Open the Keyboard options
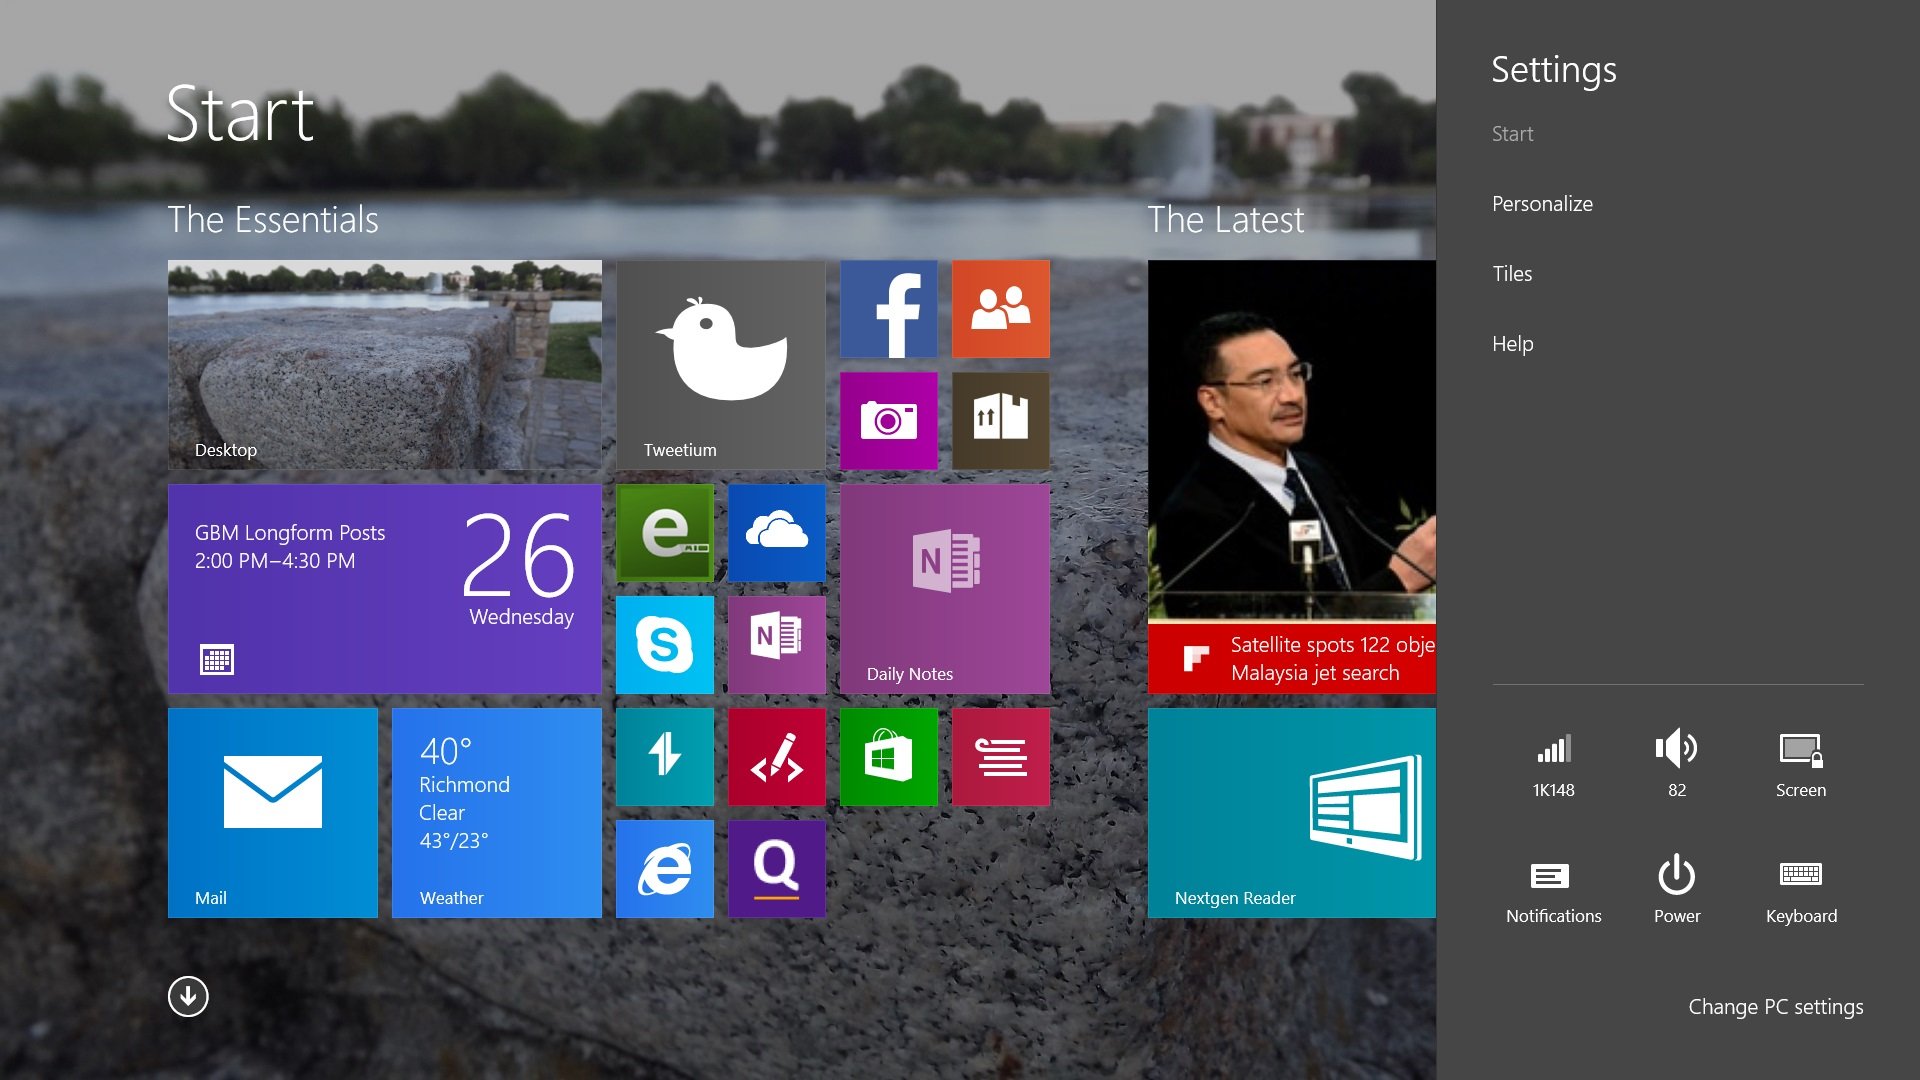1920x1080 pixels. (x=1801, y=892)
